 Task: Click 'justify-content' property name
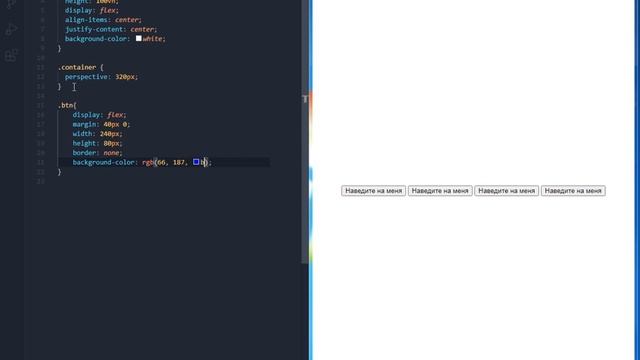[94, 29]
